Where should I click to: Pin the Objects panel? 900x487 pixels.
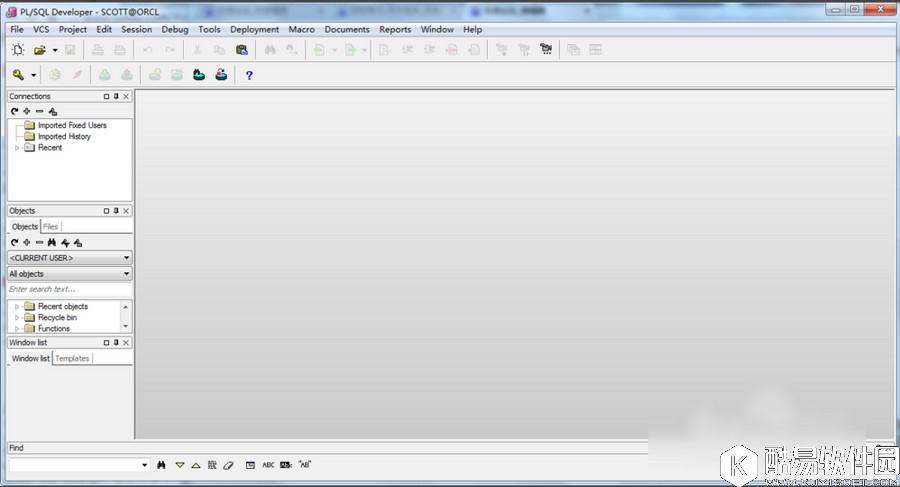click(116, 211)
